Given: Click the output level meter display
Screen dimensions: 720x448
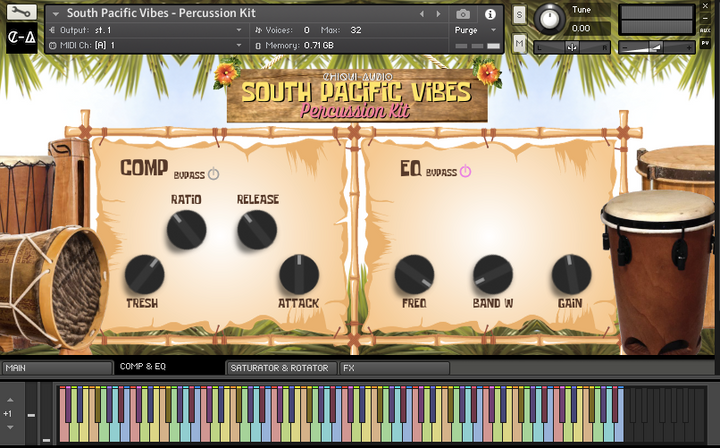Looking at the screenshot, I should (657, 20).
